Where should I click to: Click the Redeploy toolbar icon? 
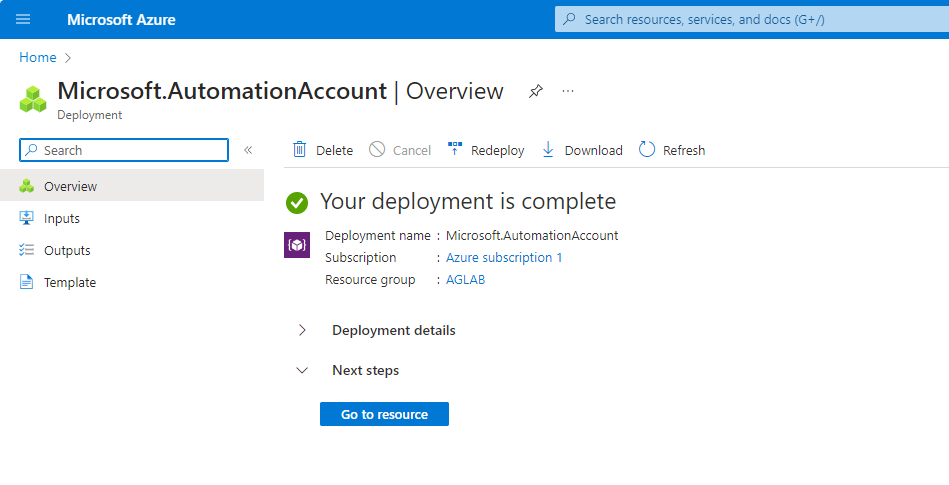point(455,150)
